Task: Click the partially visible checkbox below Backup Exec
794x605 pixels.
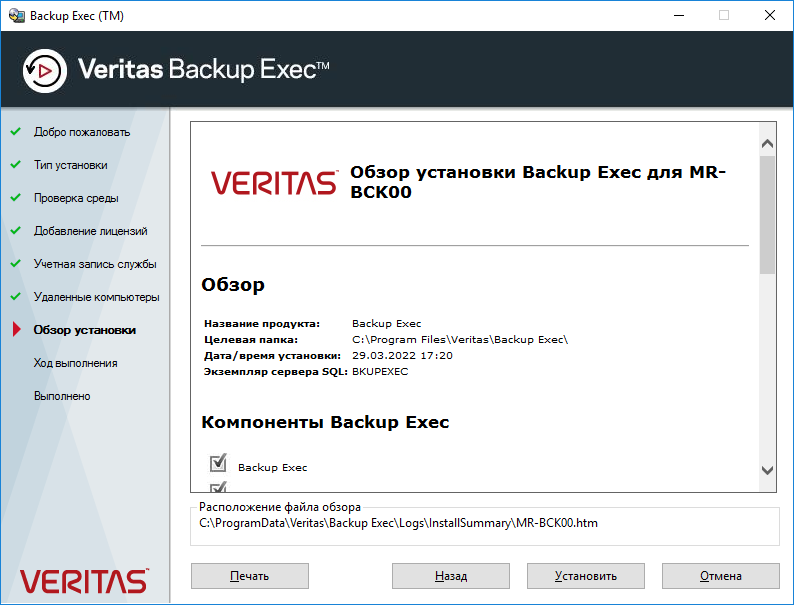Action: (x=218, y=487)
